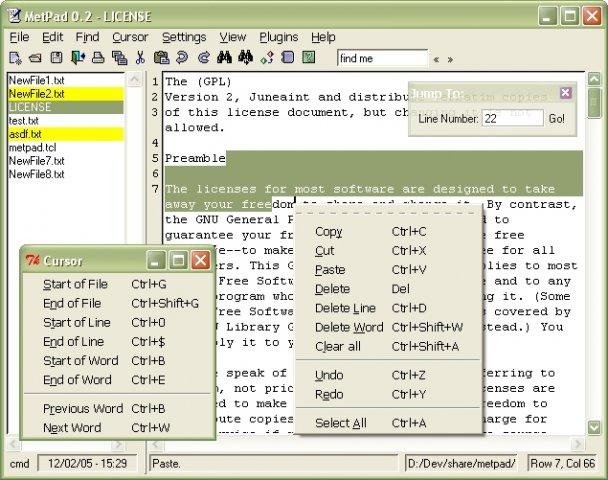Image resolution: width=608 pixels, height=480 pixels.
Task: Select LICENSE in the file list
Action: click(66, 107)
